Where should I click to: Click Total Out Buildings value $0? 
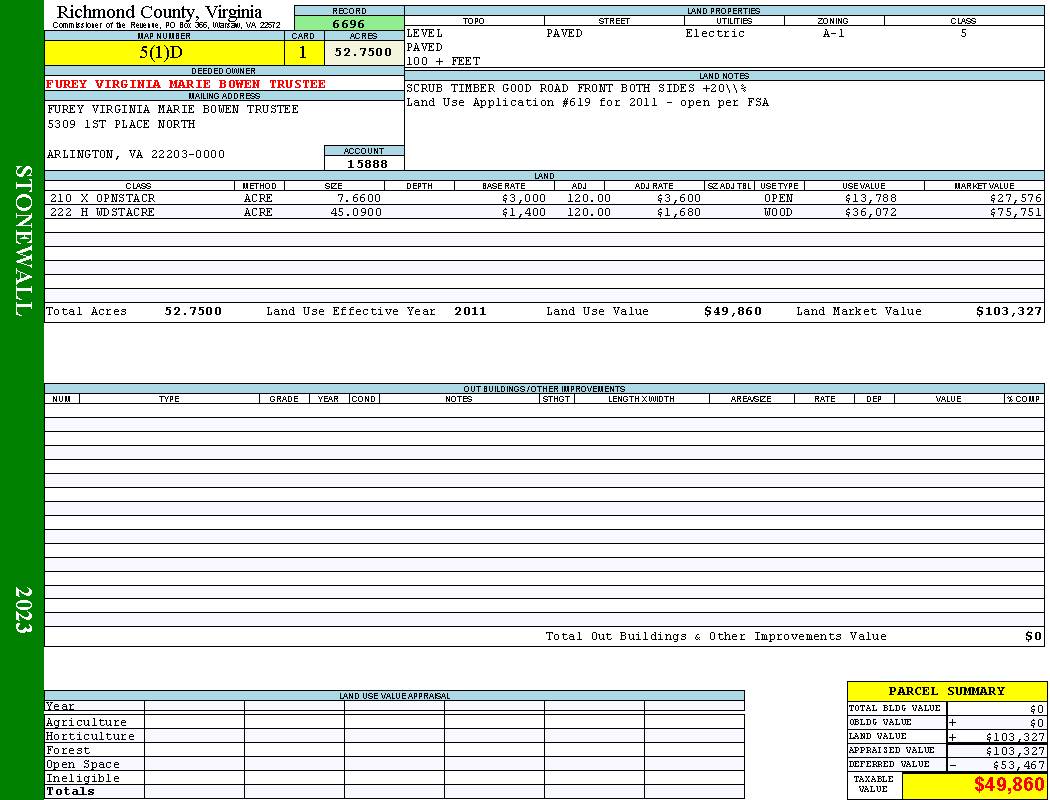coord(1033,637)
